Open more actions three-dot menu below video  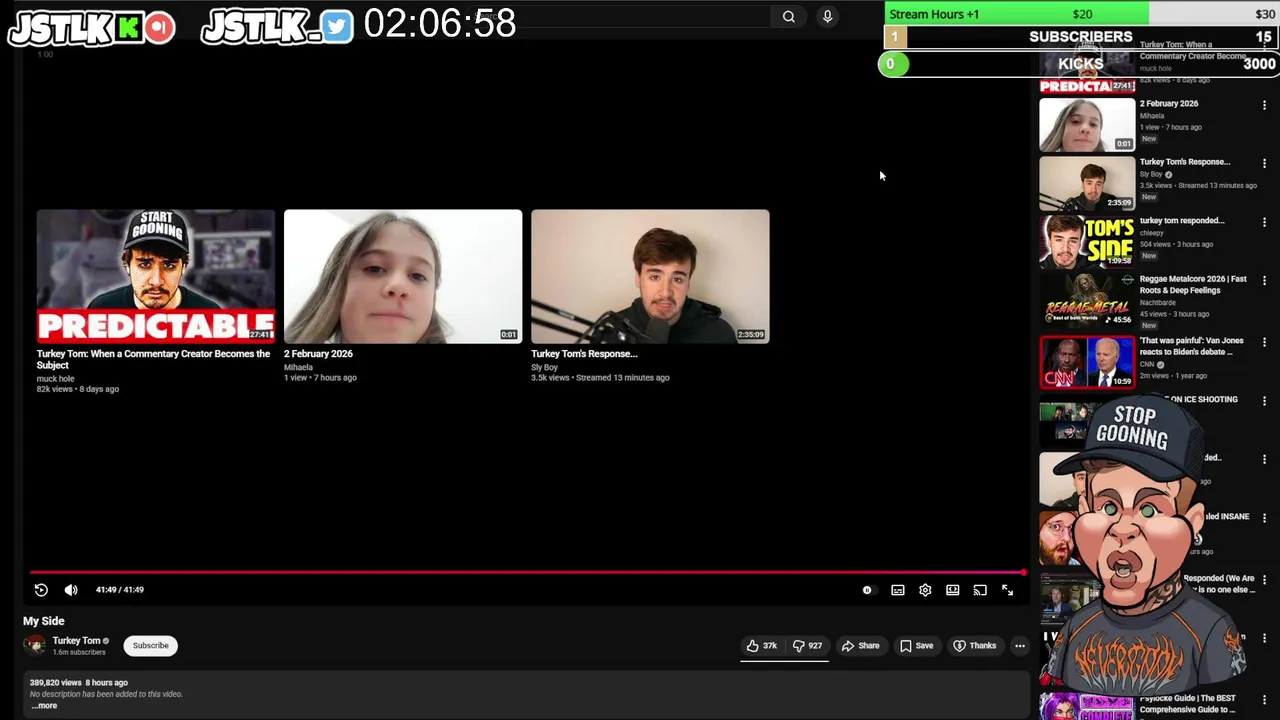point(1020,646)
